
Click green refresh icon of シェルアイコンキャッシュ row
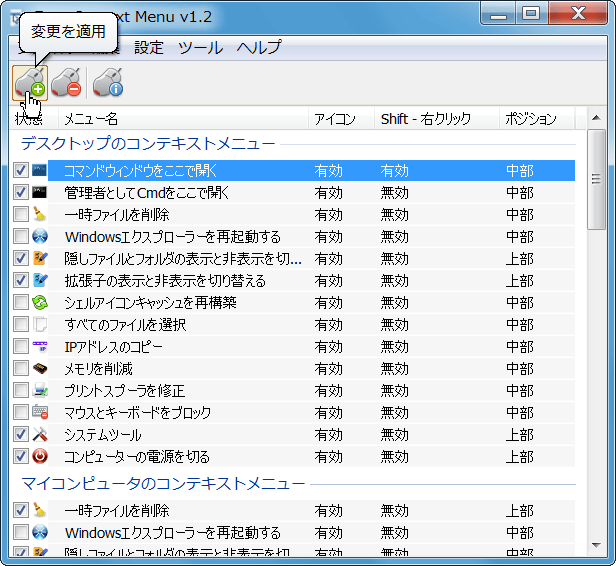[40, 302]
